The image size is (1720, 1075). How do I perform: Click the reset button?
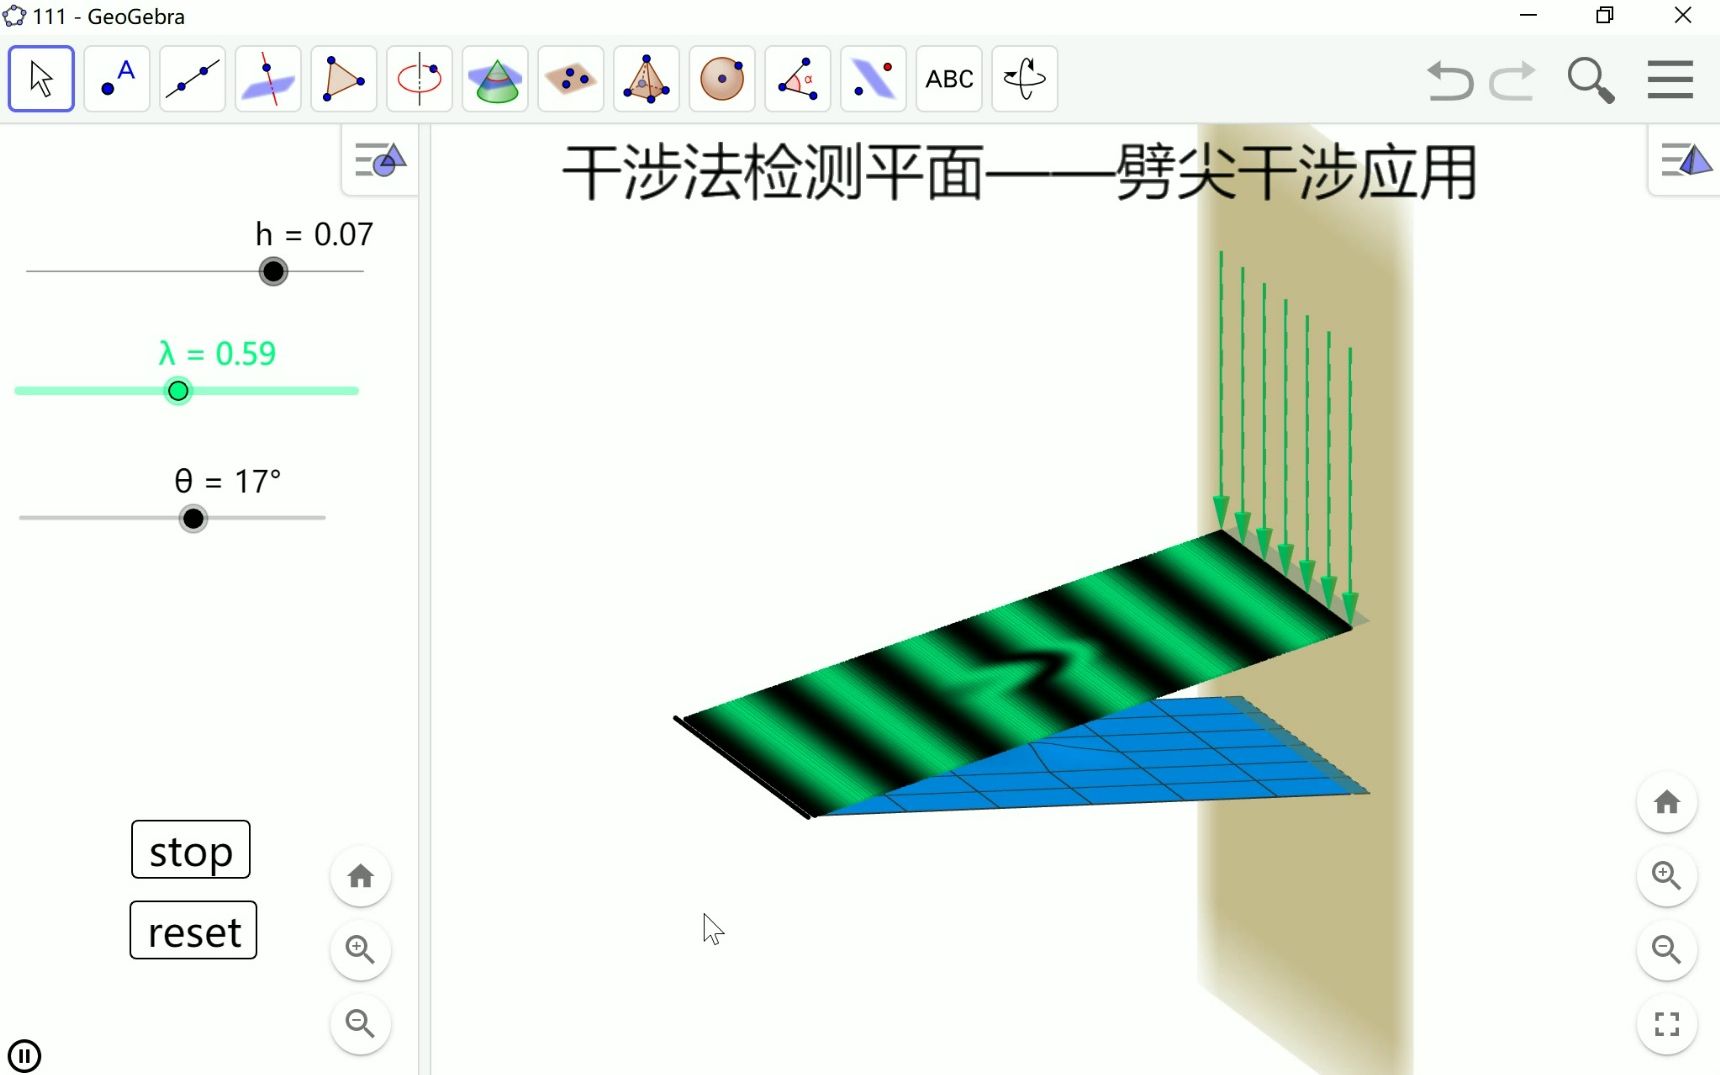point(193,931)
